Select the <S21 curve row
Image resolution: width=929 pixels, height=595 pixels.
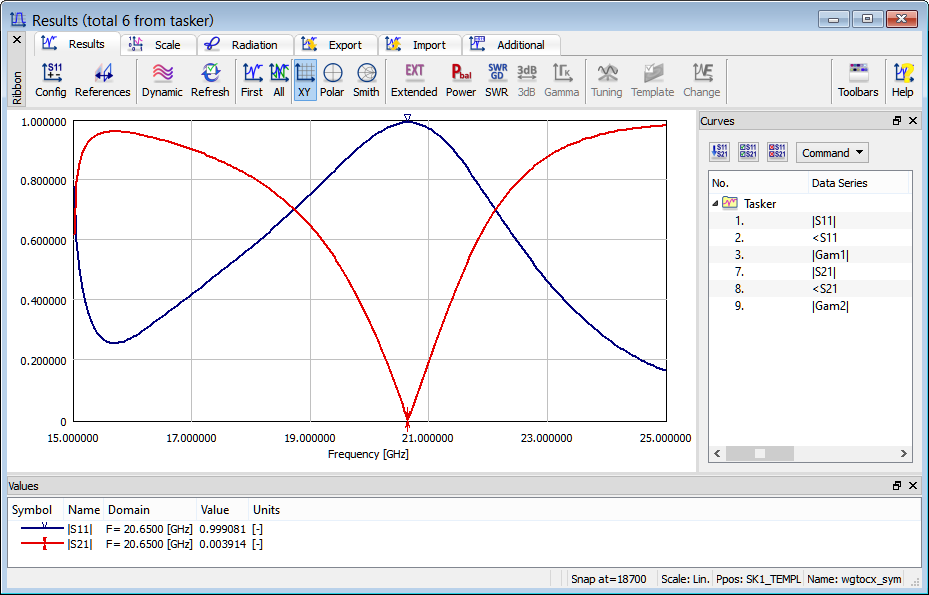pyautogui.click(x=810, y=289)
